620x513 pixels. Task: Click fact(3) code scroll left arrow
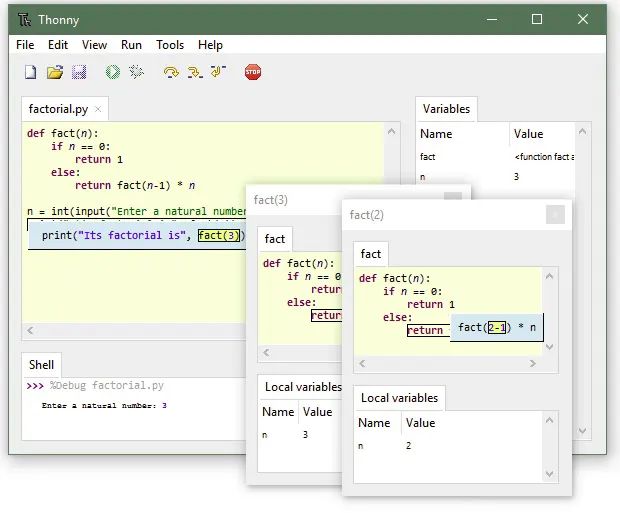267,352
